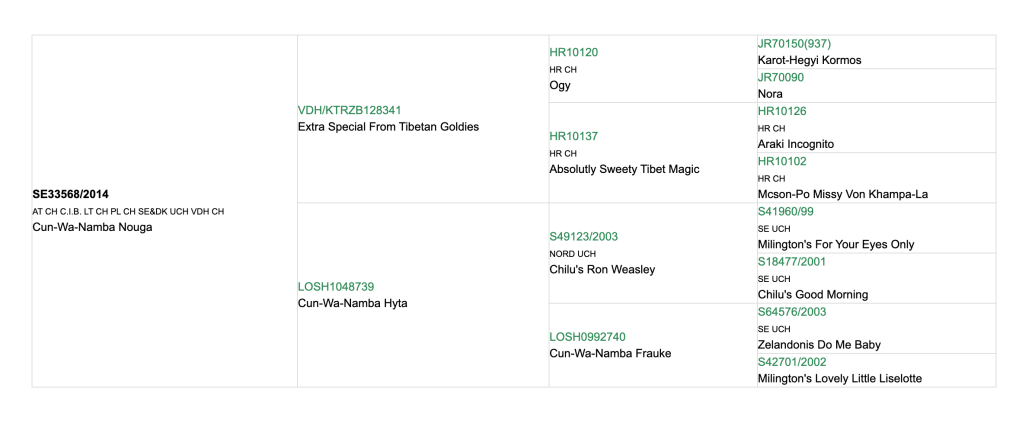Image resolution: width=1022 pixels, height=423 pixels.
Task: Open the S41960/99 pedigree link
Action: point(786,212)
